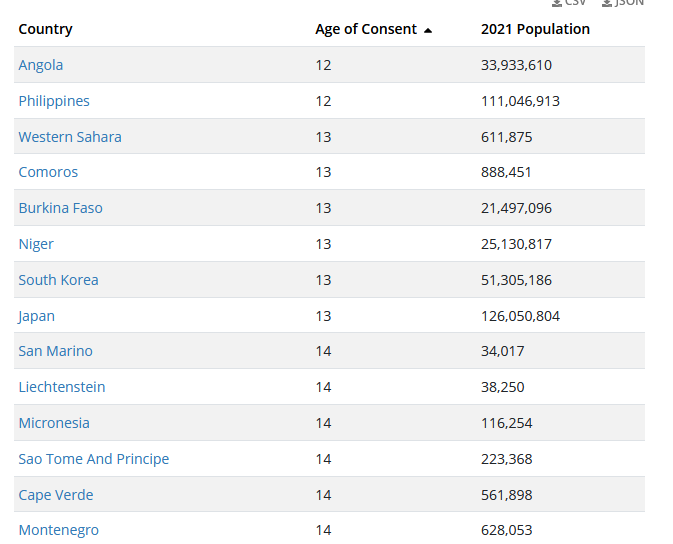Select Western Sahara's age of consent value
Screen dimensions: 673x544
[323, 137]
